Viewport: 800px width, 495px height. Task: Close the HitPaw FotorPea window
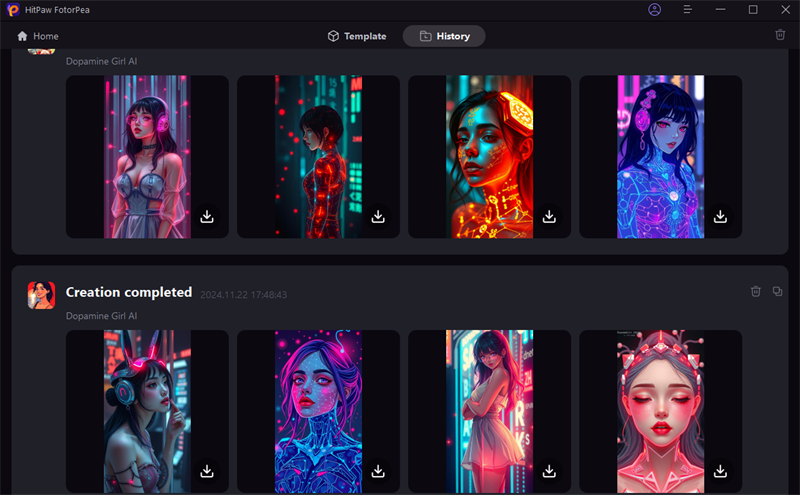tap(785, 10)
